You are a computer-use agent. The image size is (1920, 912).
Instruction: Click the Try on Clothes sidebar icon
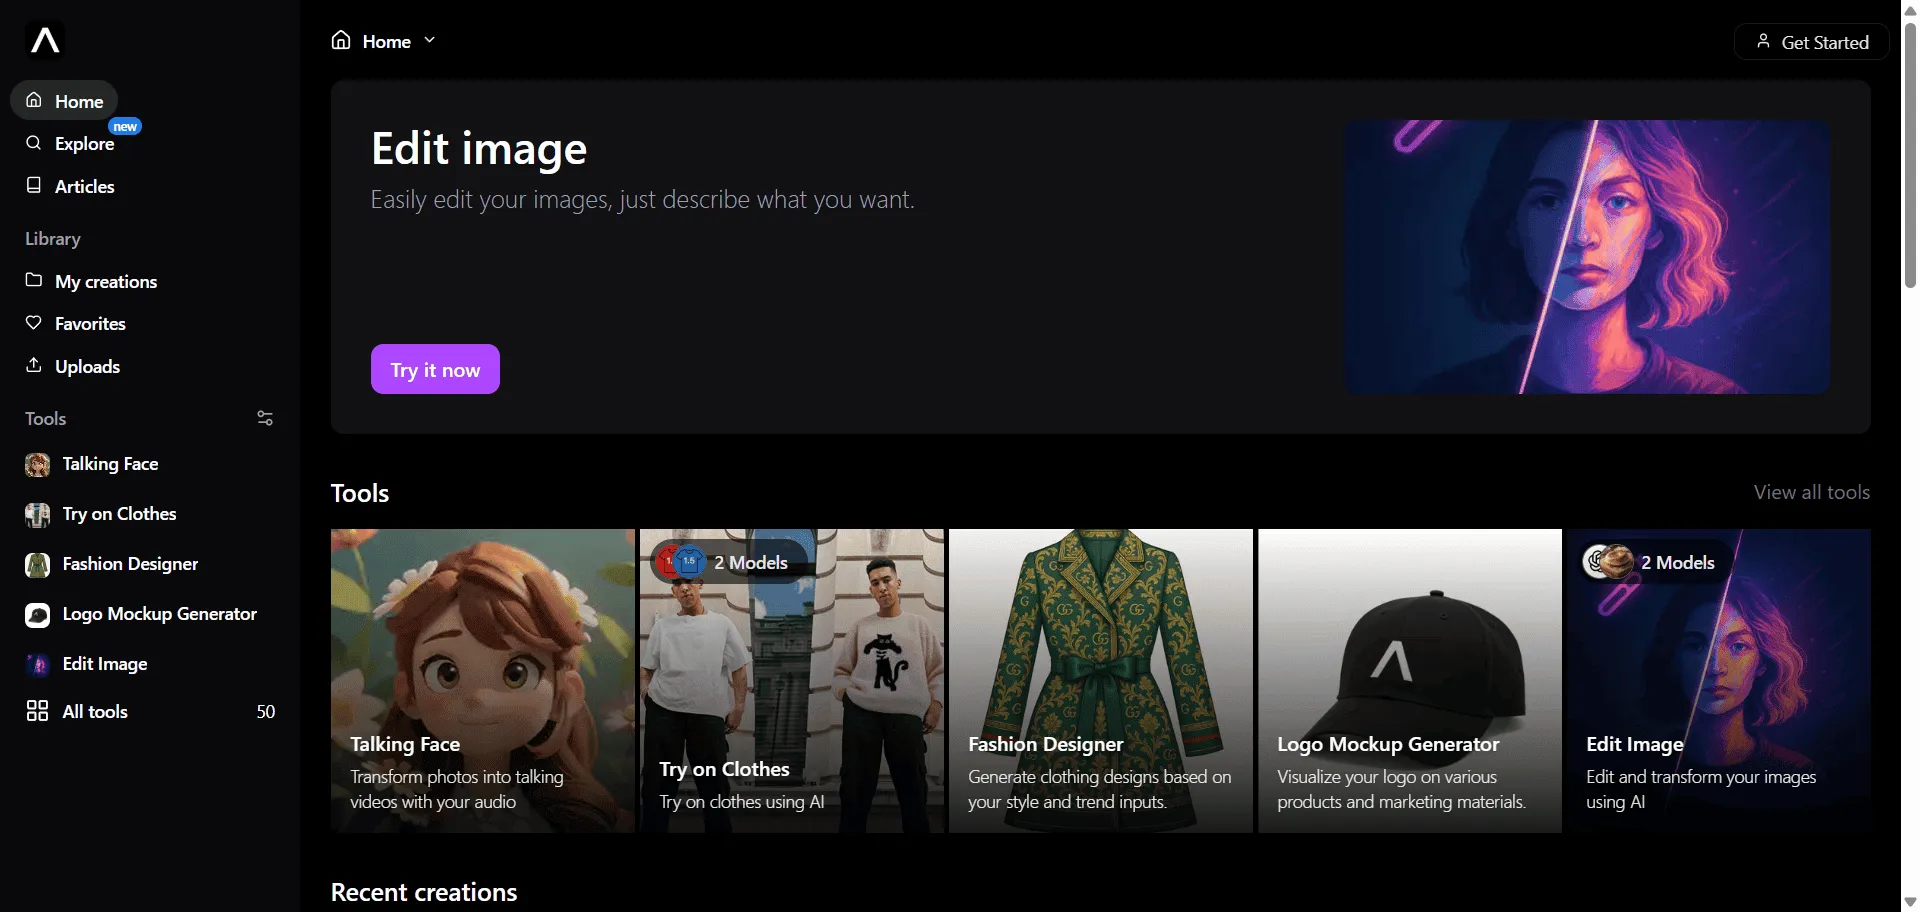pos(37,515)
